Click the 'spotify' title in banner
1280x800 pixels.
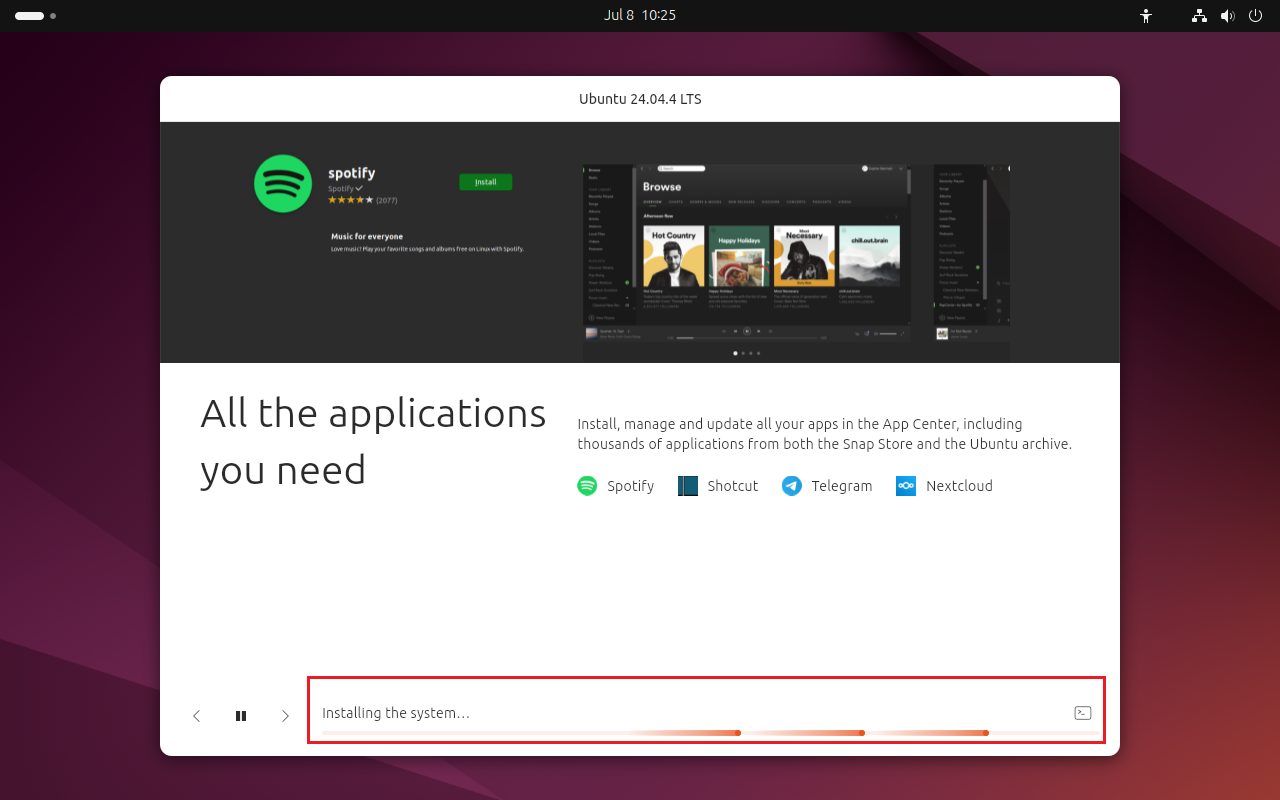(352, 173)
